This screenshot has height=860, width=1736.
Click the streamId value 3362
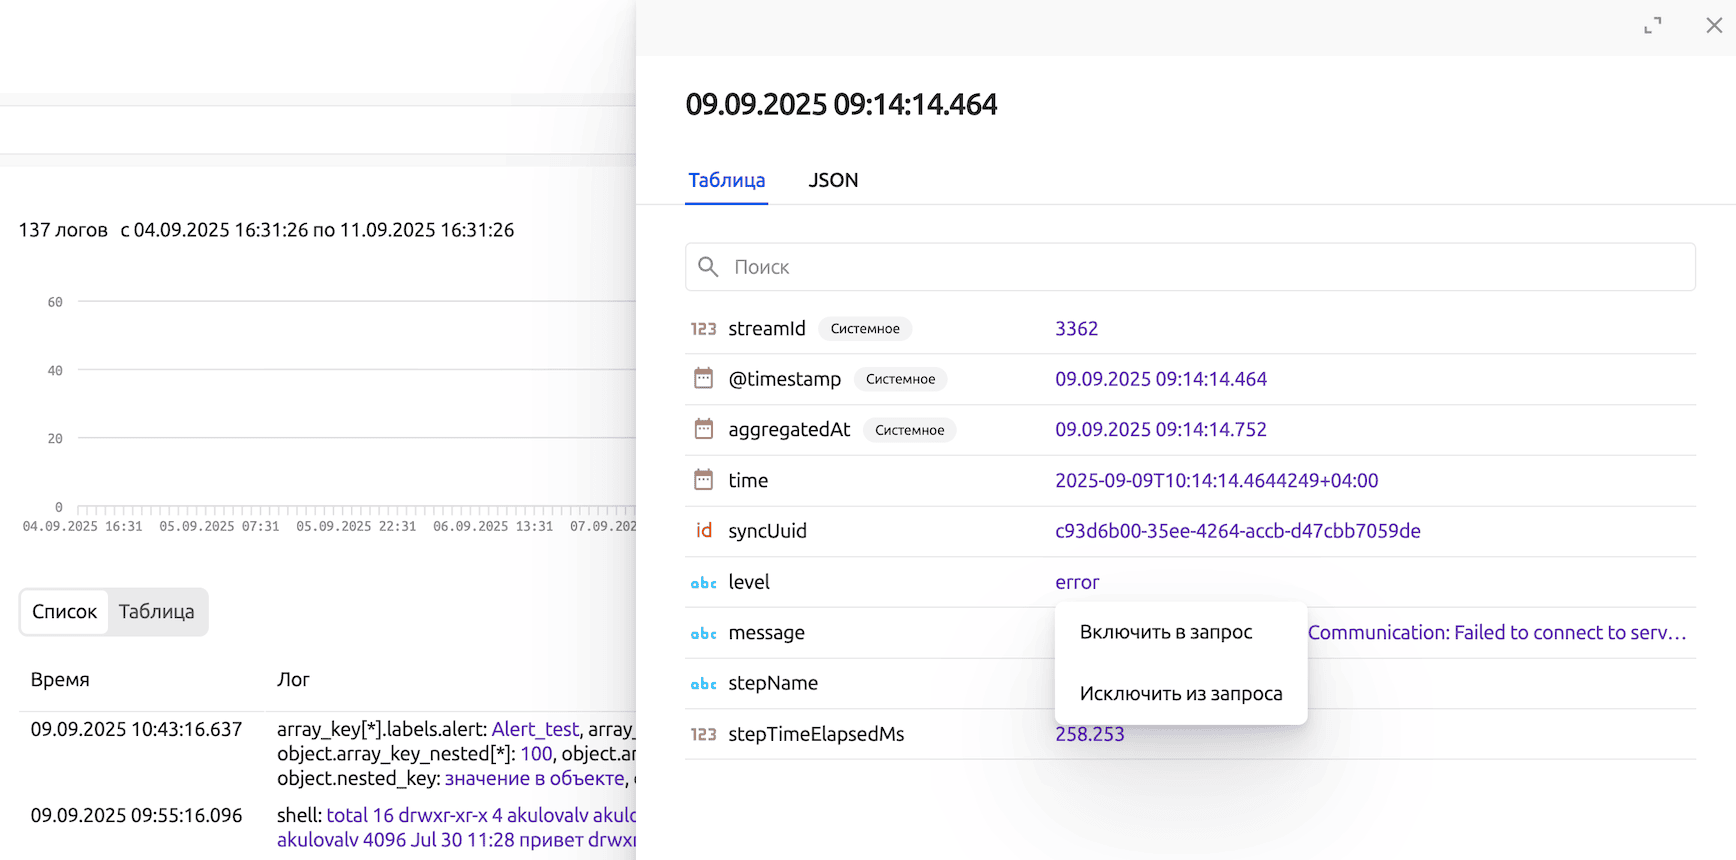(x=1076, y=329)
